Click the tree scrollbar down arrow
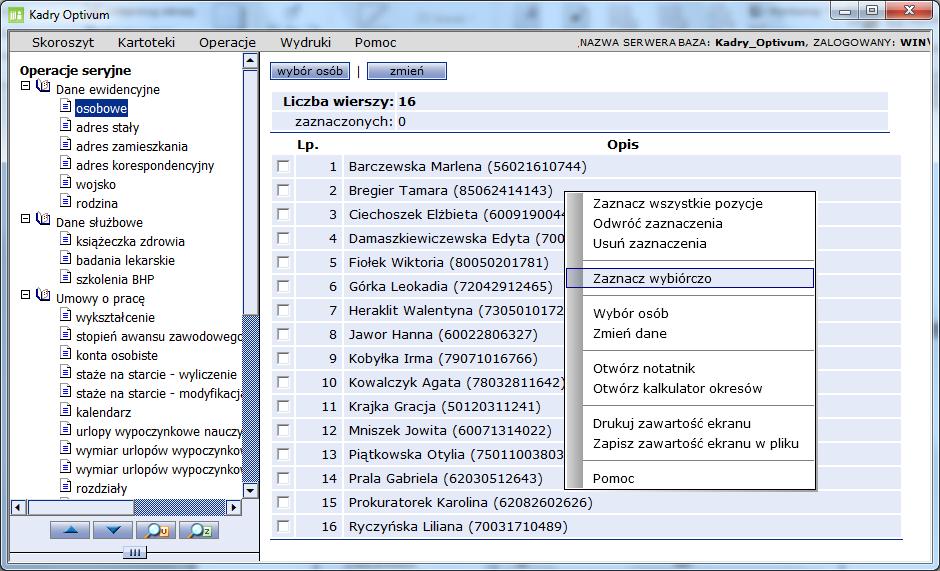 pos(250,490)
